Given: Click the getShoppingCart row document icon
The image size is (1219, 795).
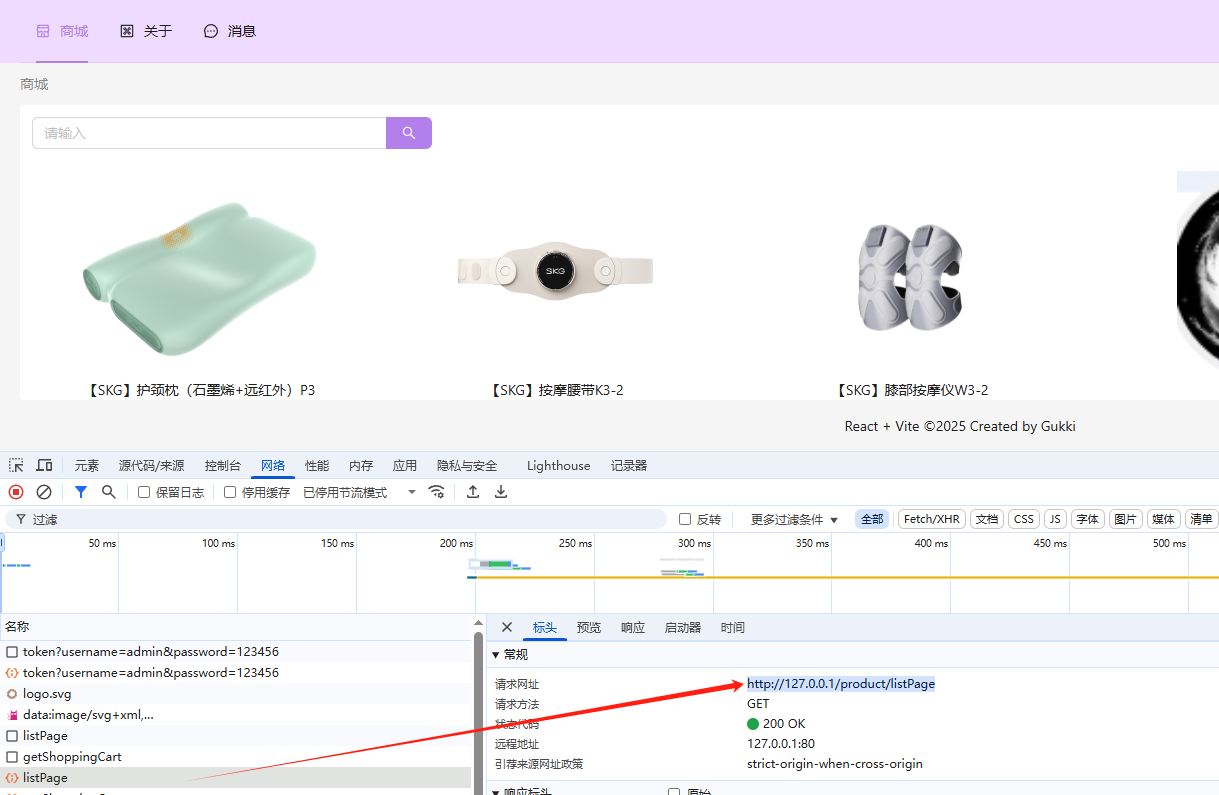Looking at the screenshot, I should click(x=12, y=757).
